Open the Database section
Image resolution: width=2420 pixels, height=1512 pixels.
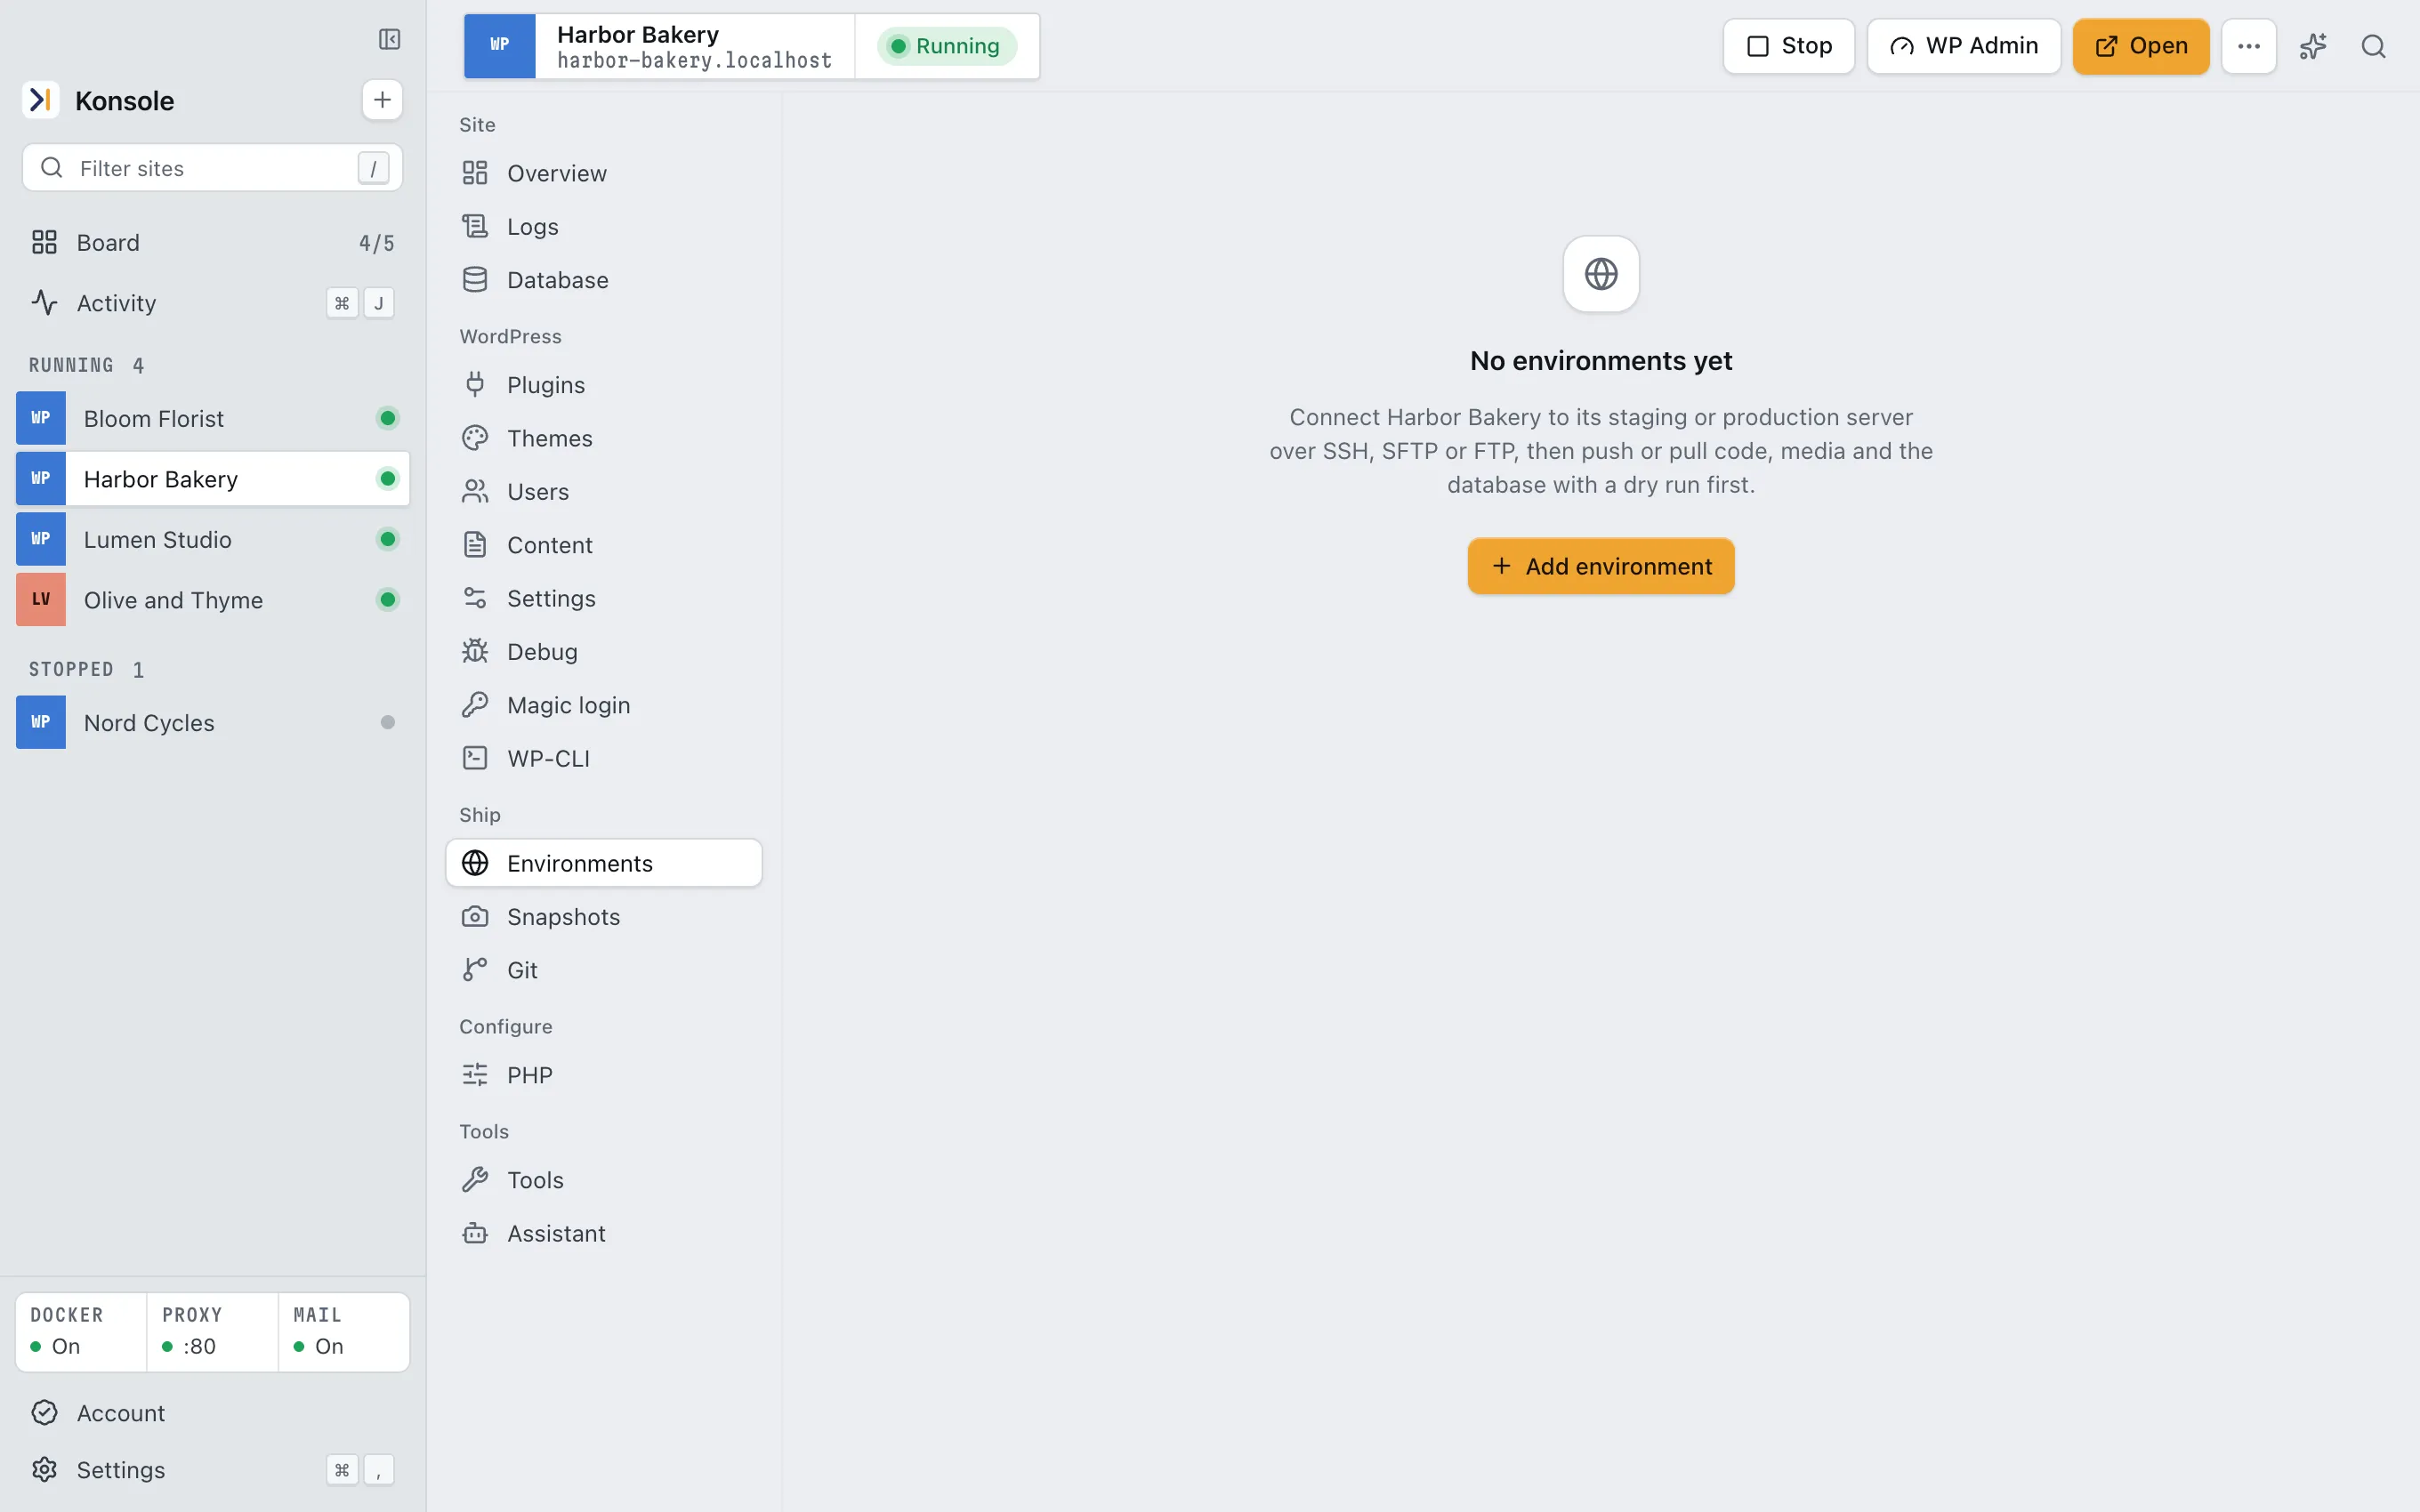click(604, 280)
